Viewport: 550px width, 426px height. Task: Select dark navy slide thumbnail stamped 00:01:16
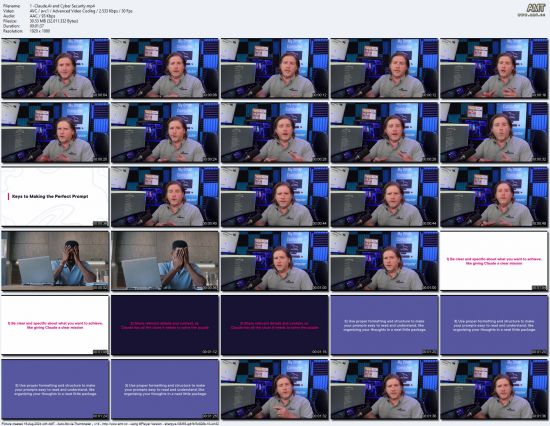pos(275,325)
